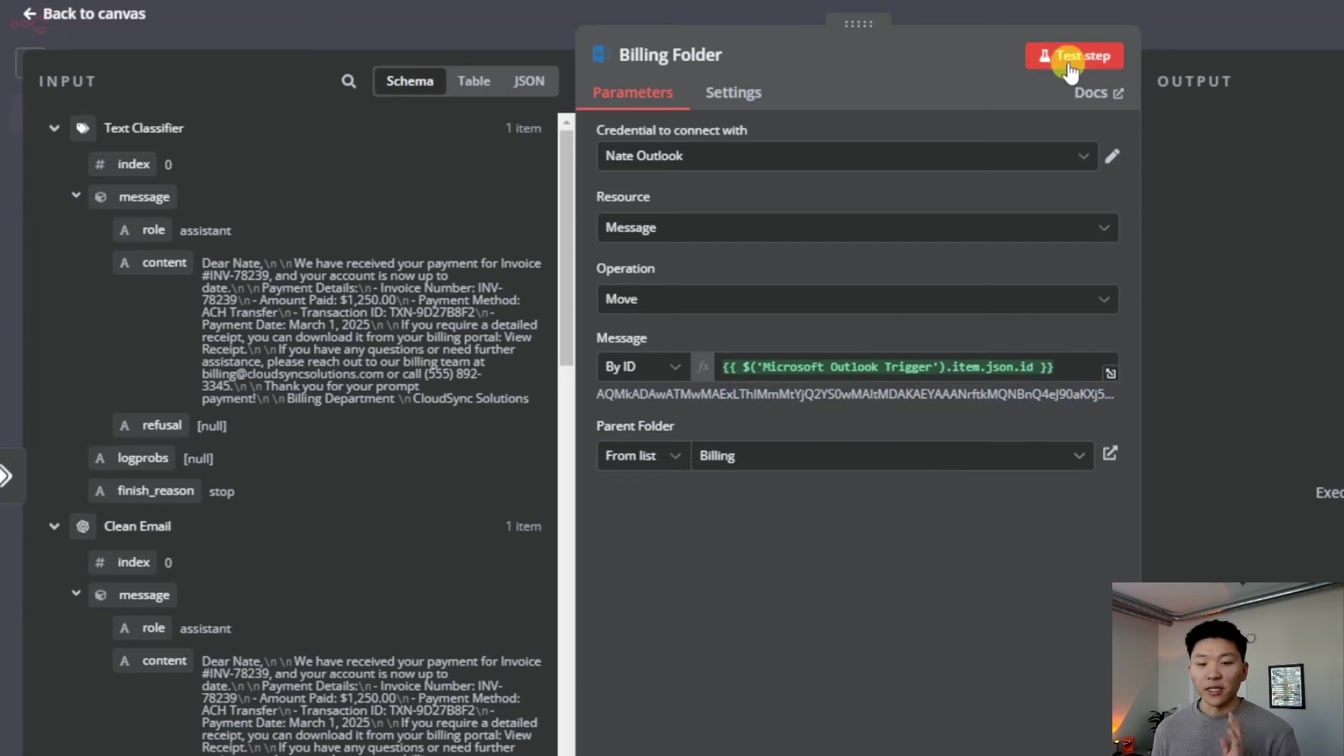Click the Billing Folder title
The width and height of the screenshot is (1344, 756).
[670, 55]
